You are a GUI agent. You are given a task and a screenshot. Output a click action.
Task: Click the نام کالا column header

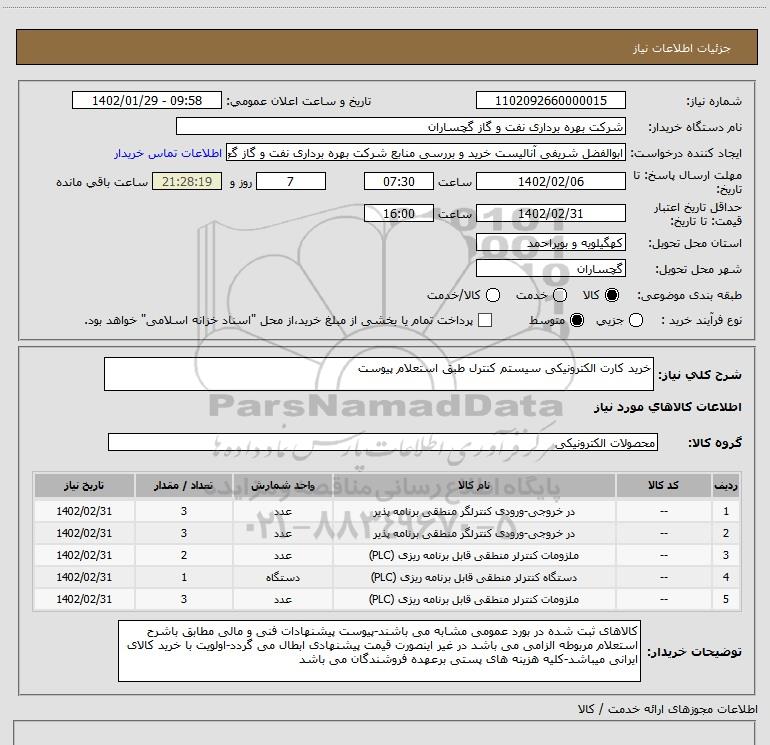(474, 486)
